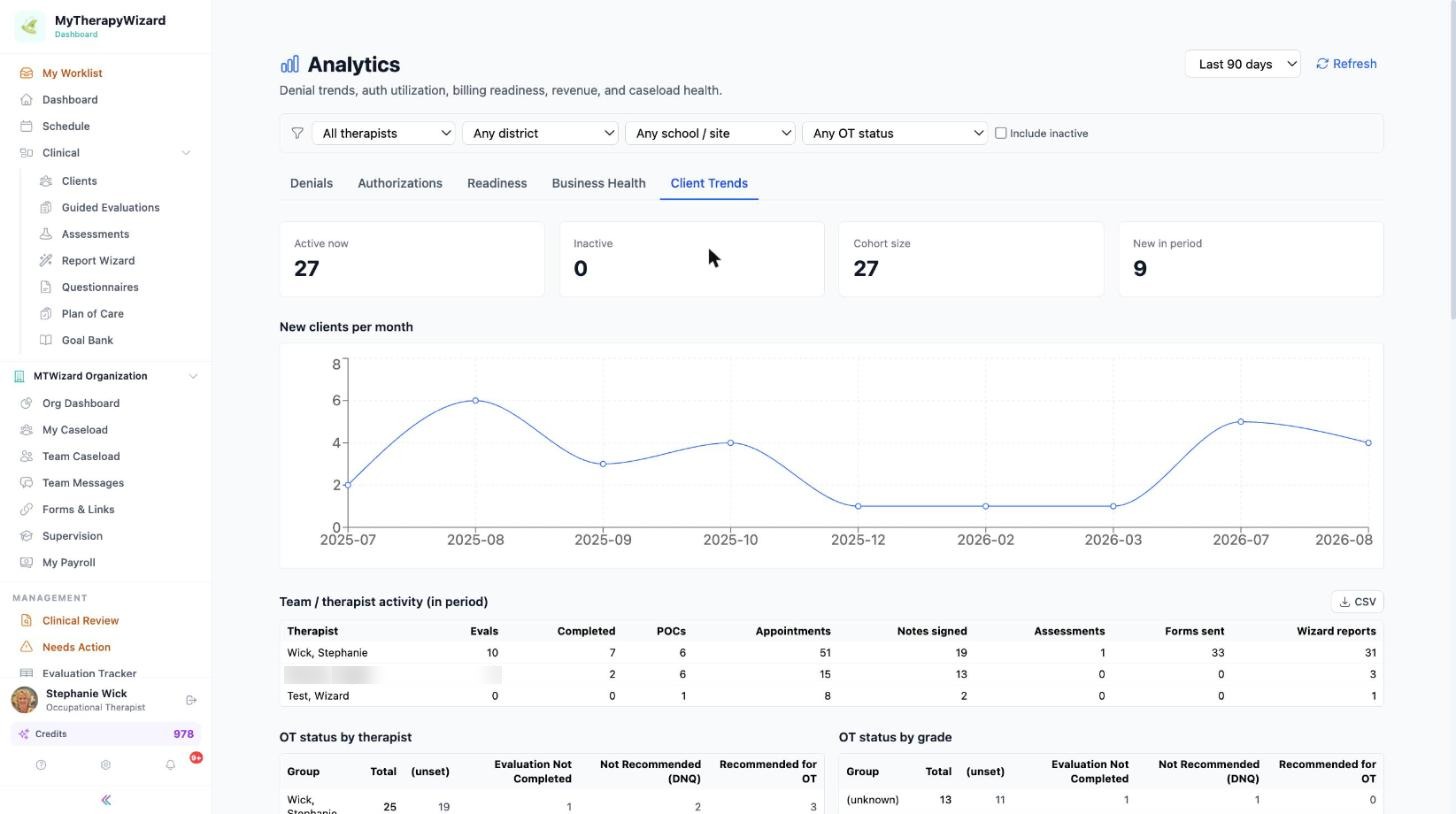Download team activity as CSV
Screen dimensions: 1456x814
point(1357,602)
